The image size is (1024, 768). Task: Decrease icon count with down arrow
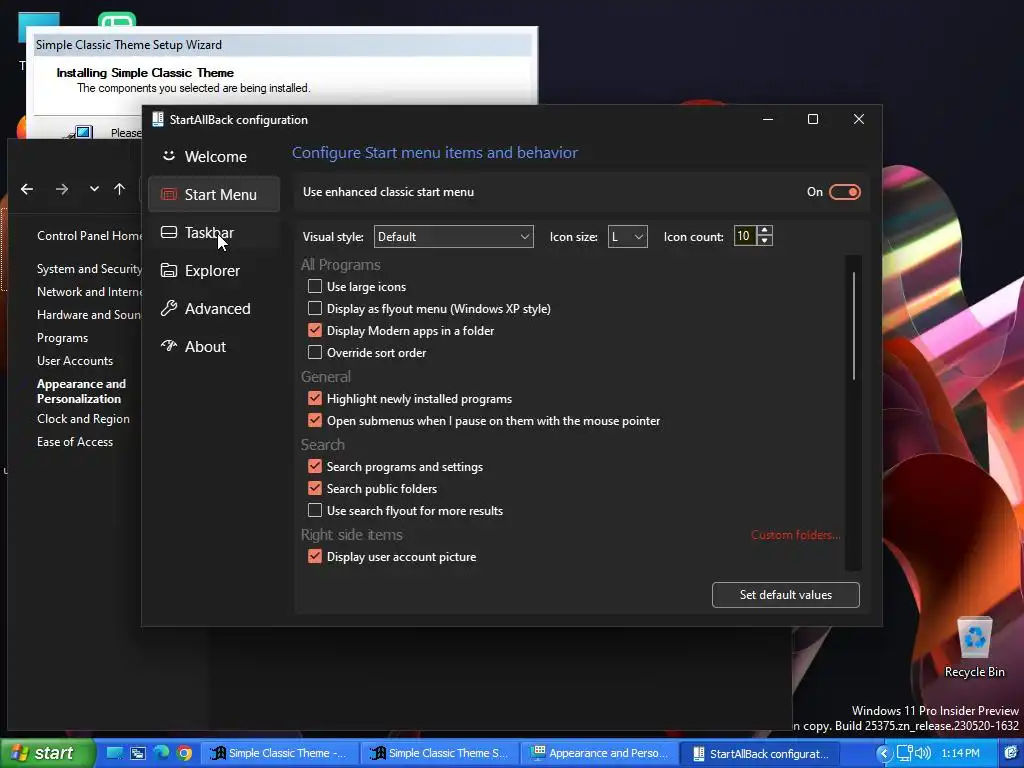point(765,241)
